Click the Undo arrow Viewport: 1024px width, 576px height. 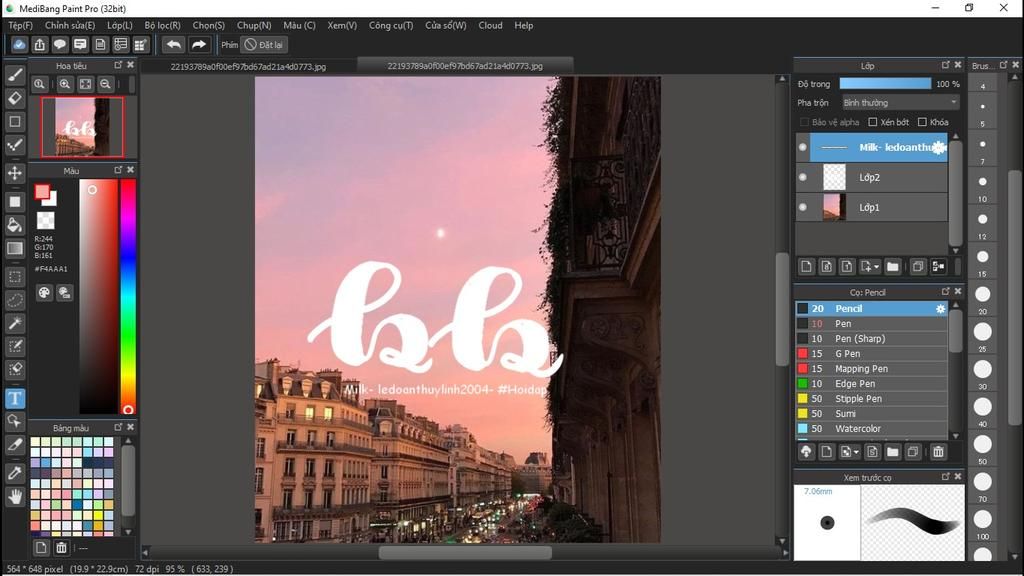(174, 44)
